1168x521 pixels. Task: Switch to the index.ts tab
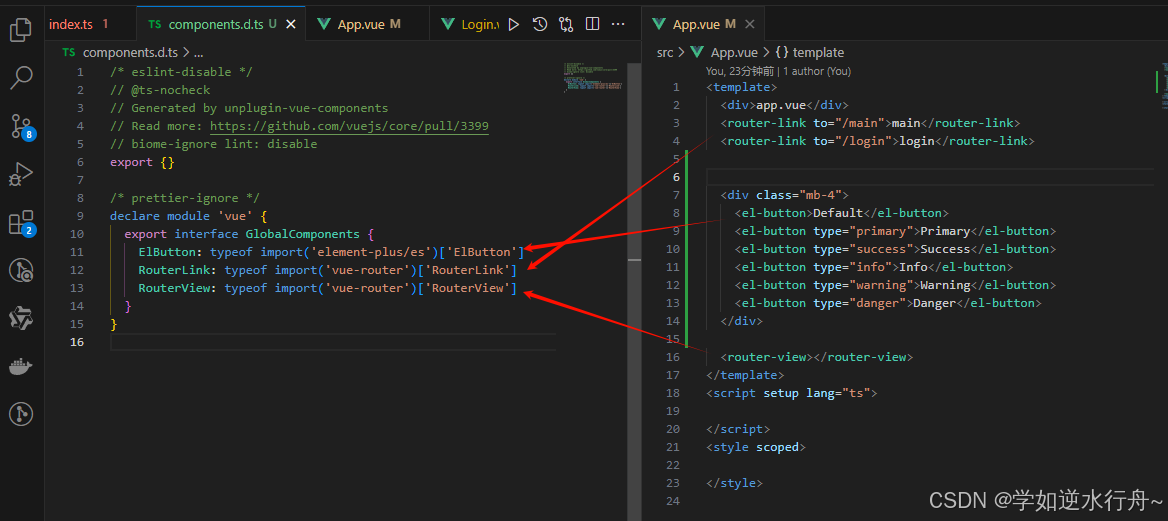tap(71, 24)
